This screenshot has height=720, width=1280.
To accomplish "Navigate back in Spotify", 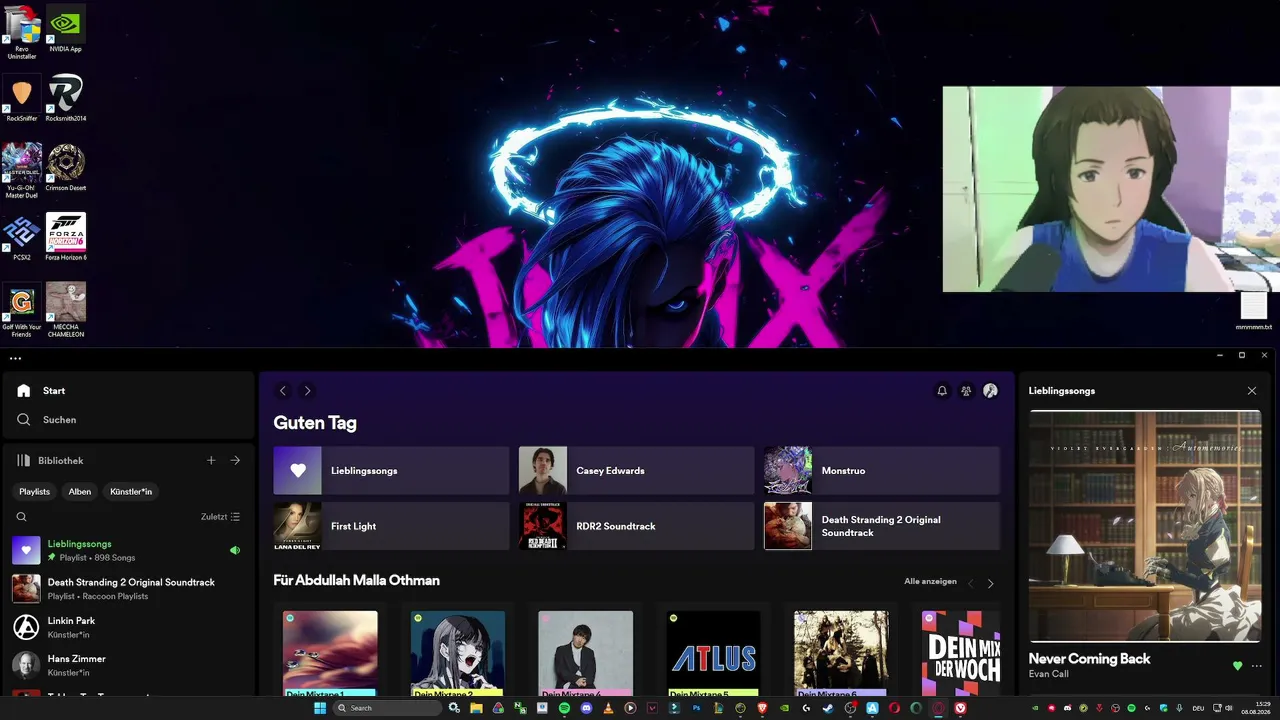I will (x=283, y=391).
